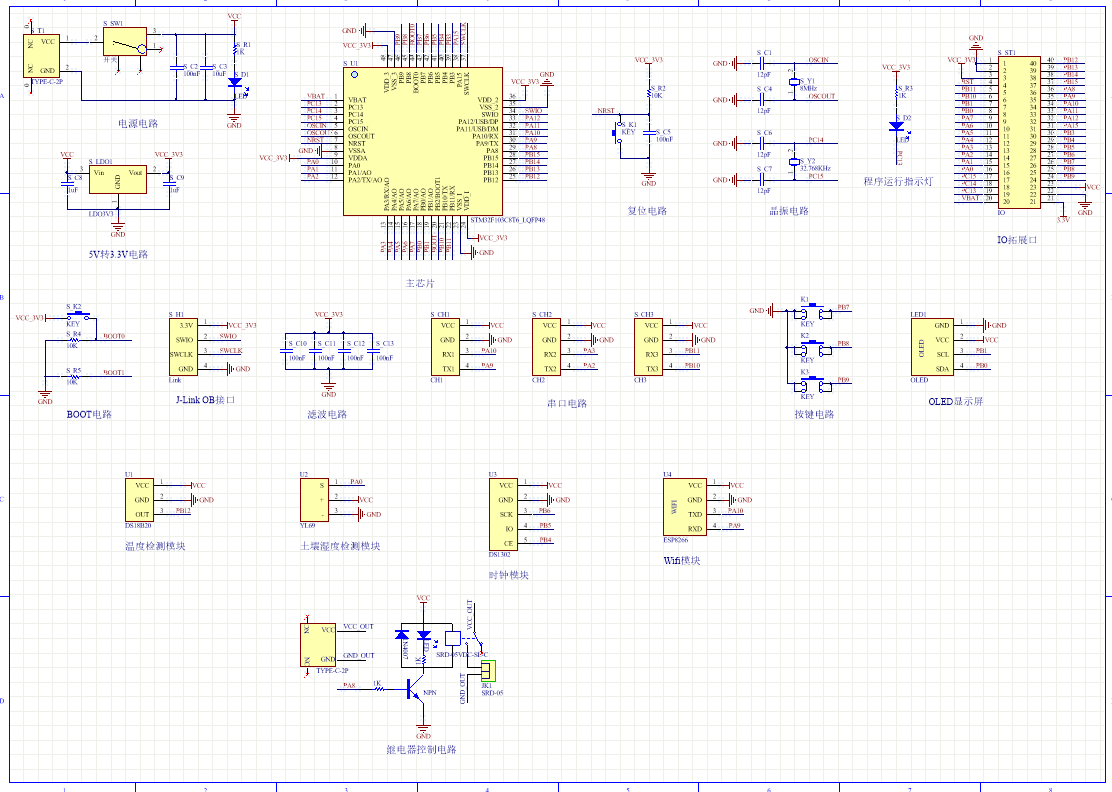The height and width of the screenshot is (792, 1112).
Task: Click the 串口电路 label
Action: click(567, 403)
